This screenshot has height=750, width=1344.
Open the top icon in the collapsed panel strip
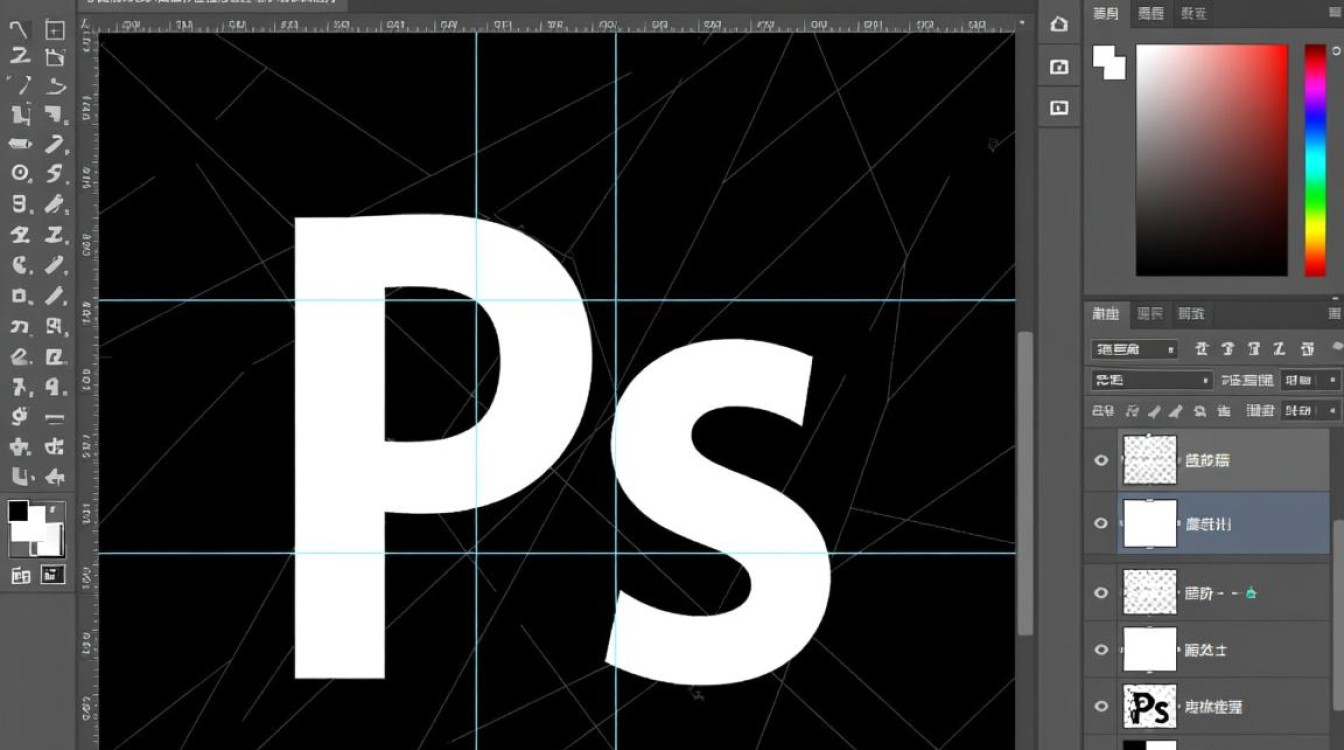[1059, 26]
